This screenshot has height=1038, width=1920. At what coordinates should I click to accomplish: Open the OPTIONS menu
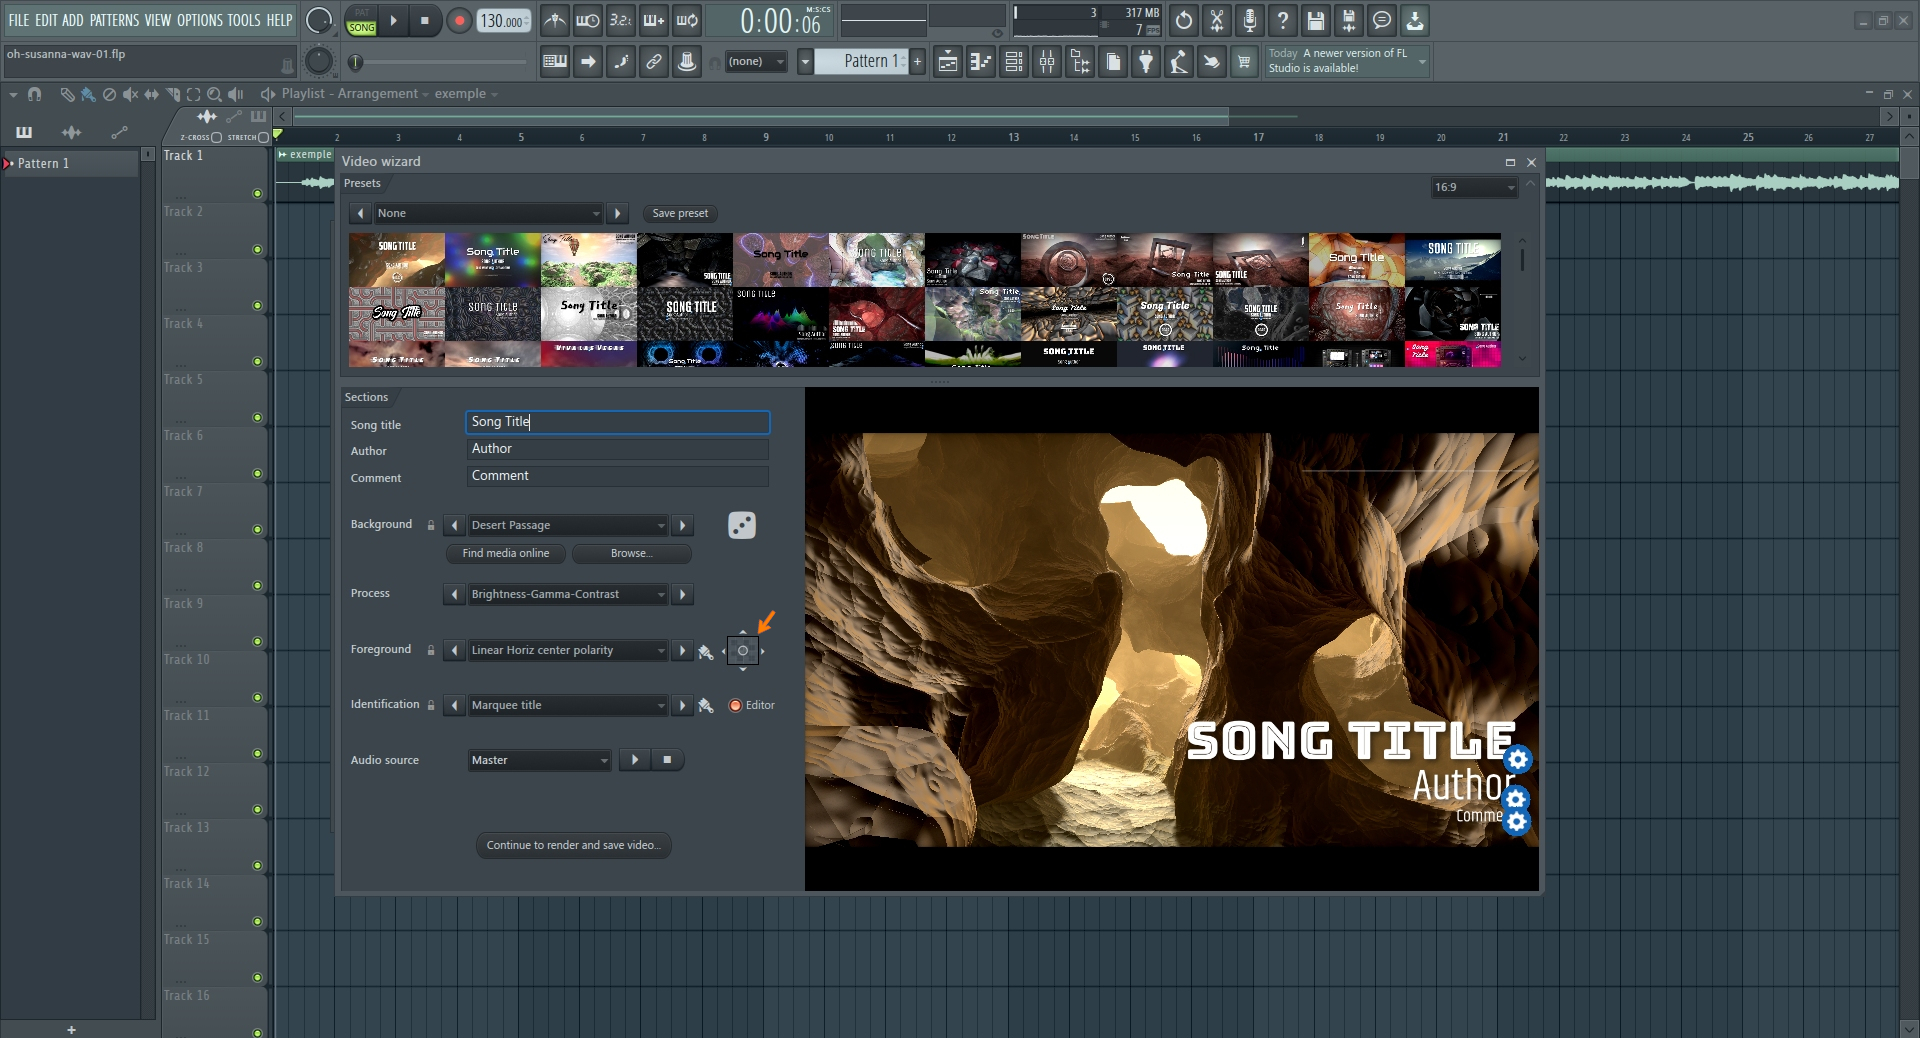tap(200, 20)
